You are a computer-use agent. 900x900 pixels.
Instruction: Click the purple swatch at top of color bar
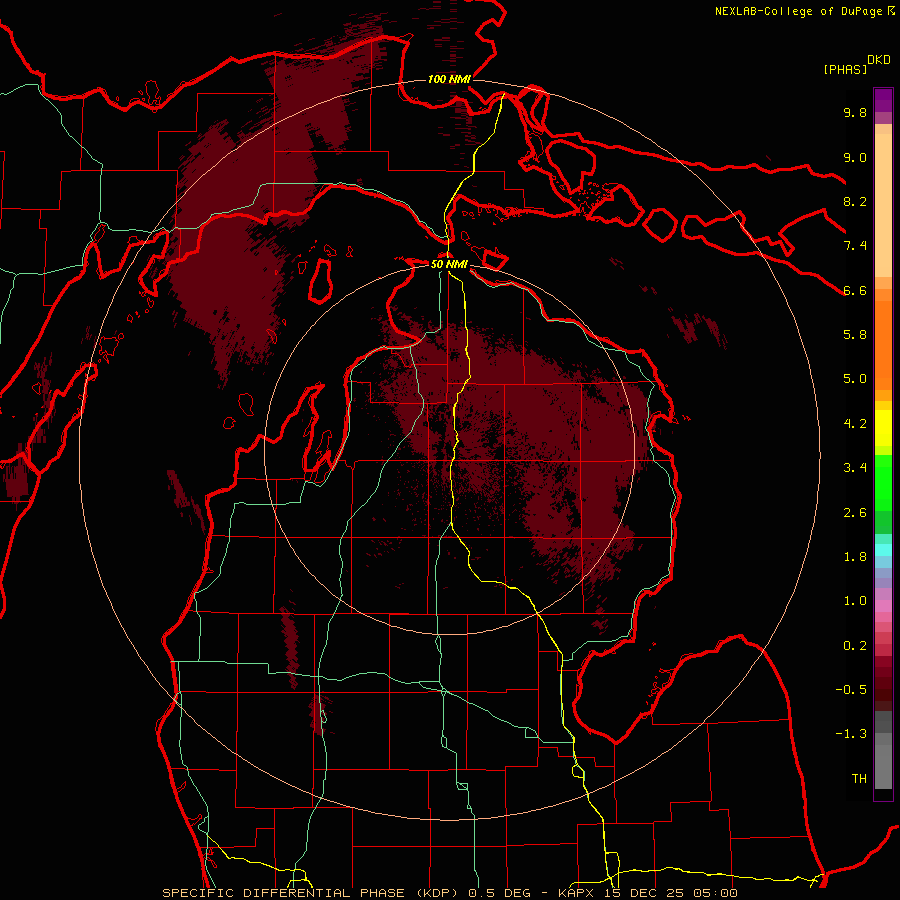(x=883, y=100)
